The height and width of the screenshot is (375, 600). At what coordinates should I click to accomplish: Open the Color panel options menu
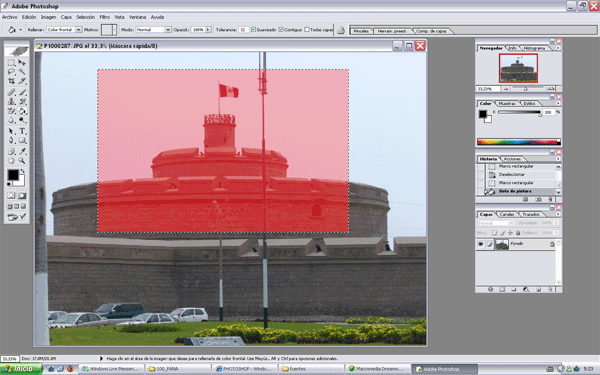click(558, 103)
